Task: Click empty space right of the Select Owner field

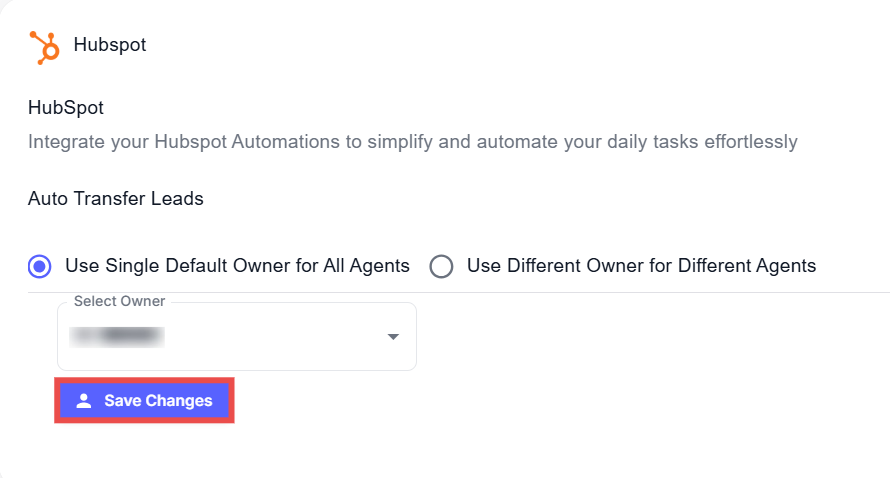Action: (x=640, y=337)
